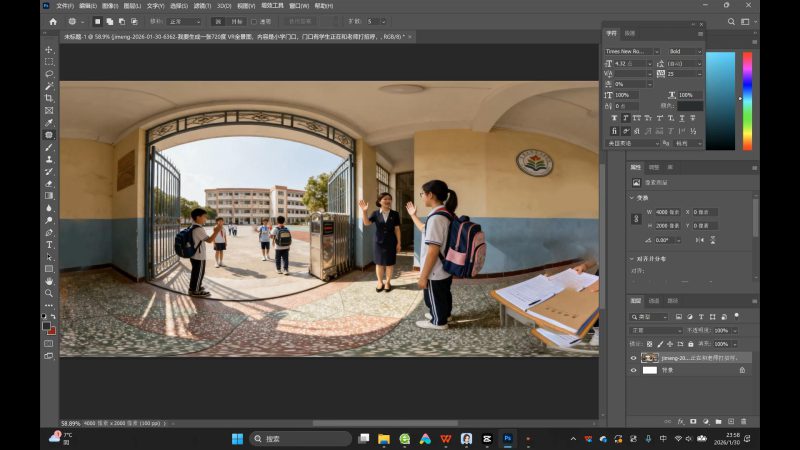The image size is (800, 450).
Task: Hide the background layer
Action: point(634,370)
